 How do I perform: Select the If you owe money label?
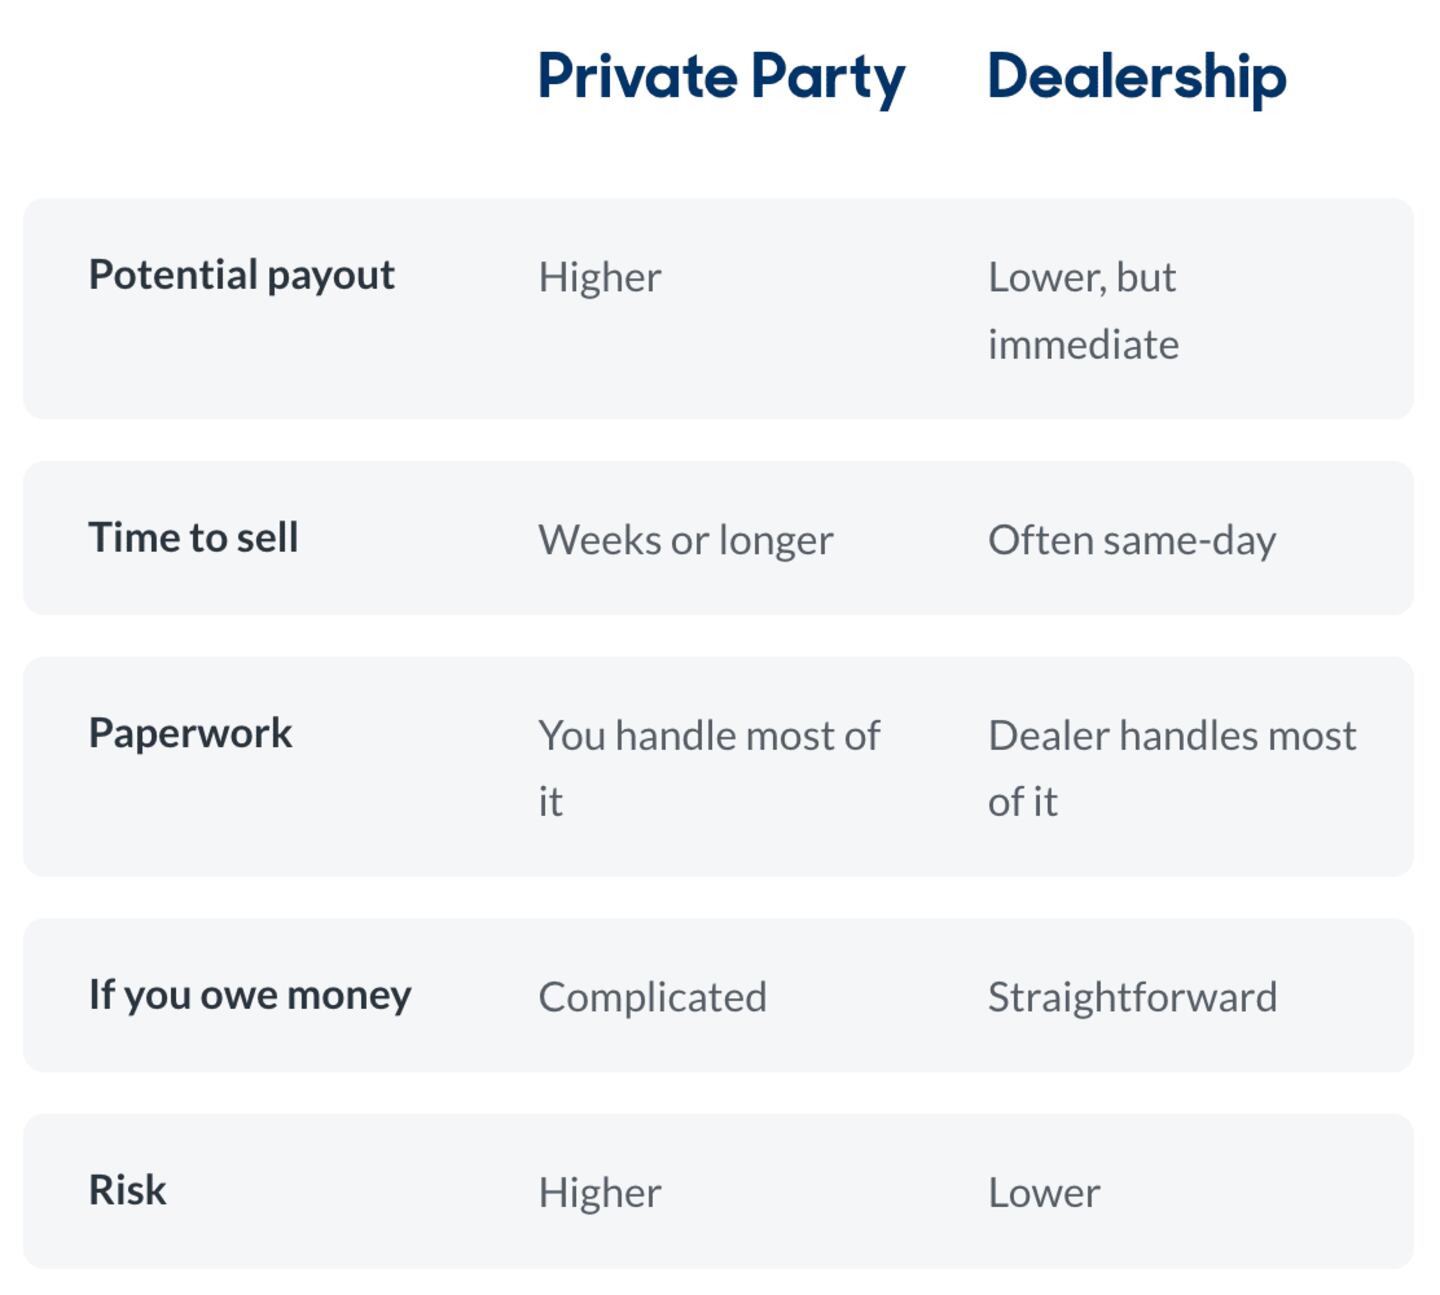(x=250, y=995)
